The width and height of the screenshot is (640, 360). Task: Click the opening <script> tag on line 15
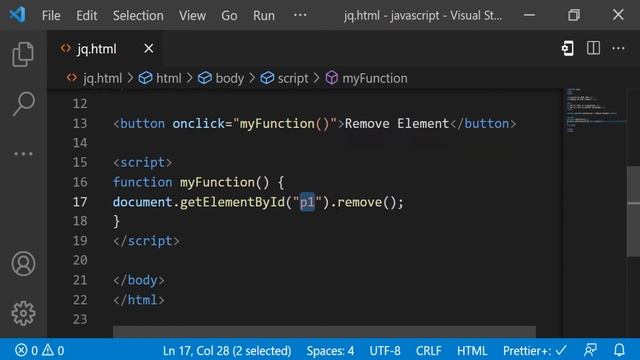[142, 162]
